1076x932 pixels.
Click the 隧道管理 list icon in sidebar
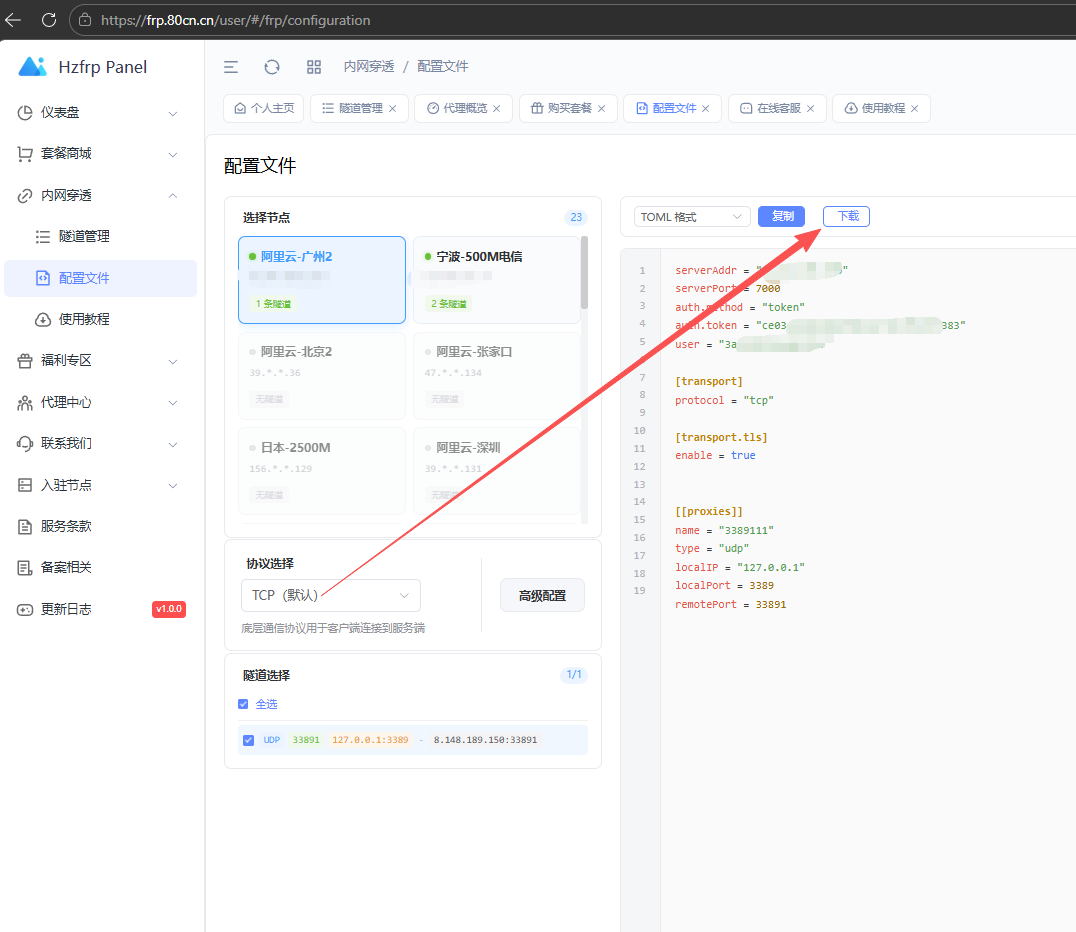point(43,237)
